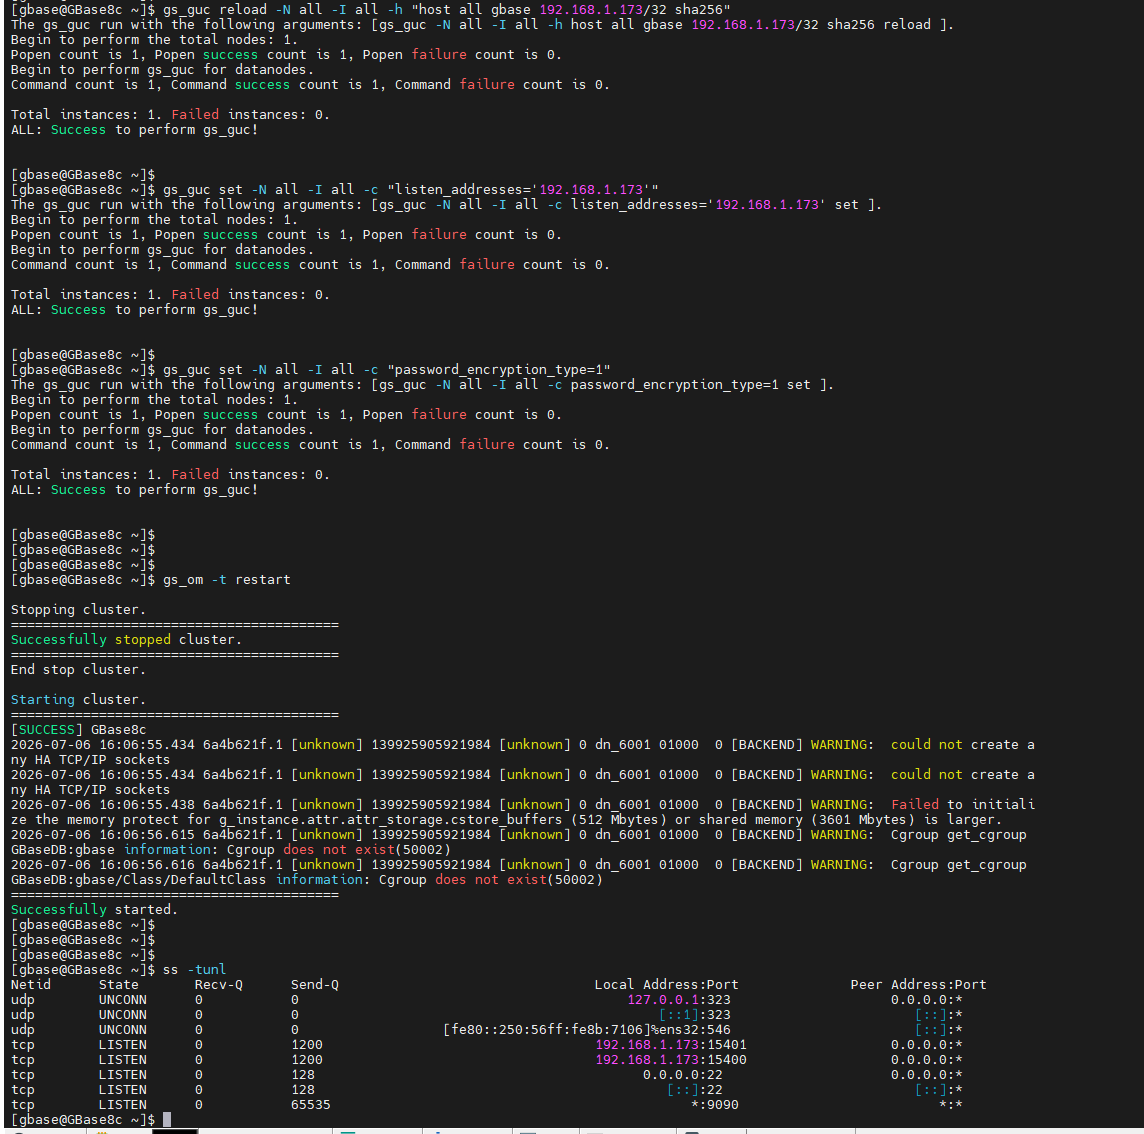Click the 'Starting cluster.' line
Viewport: 1144px width, 1134px height.
[x=78, y=700]
